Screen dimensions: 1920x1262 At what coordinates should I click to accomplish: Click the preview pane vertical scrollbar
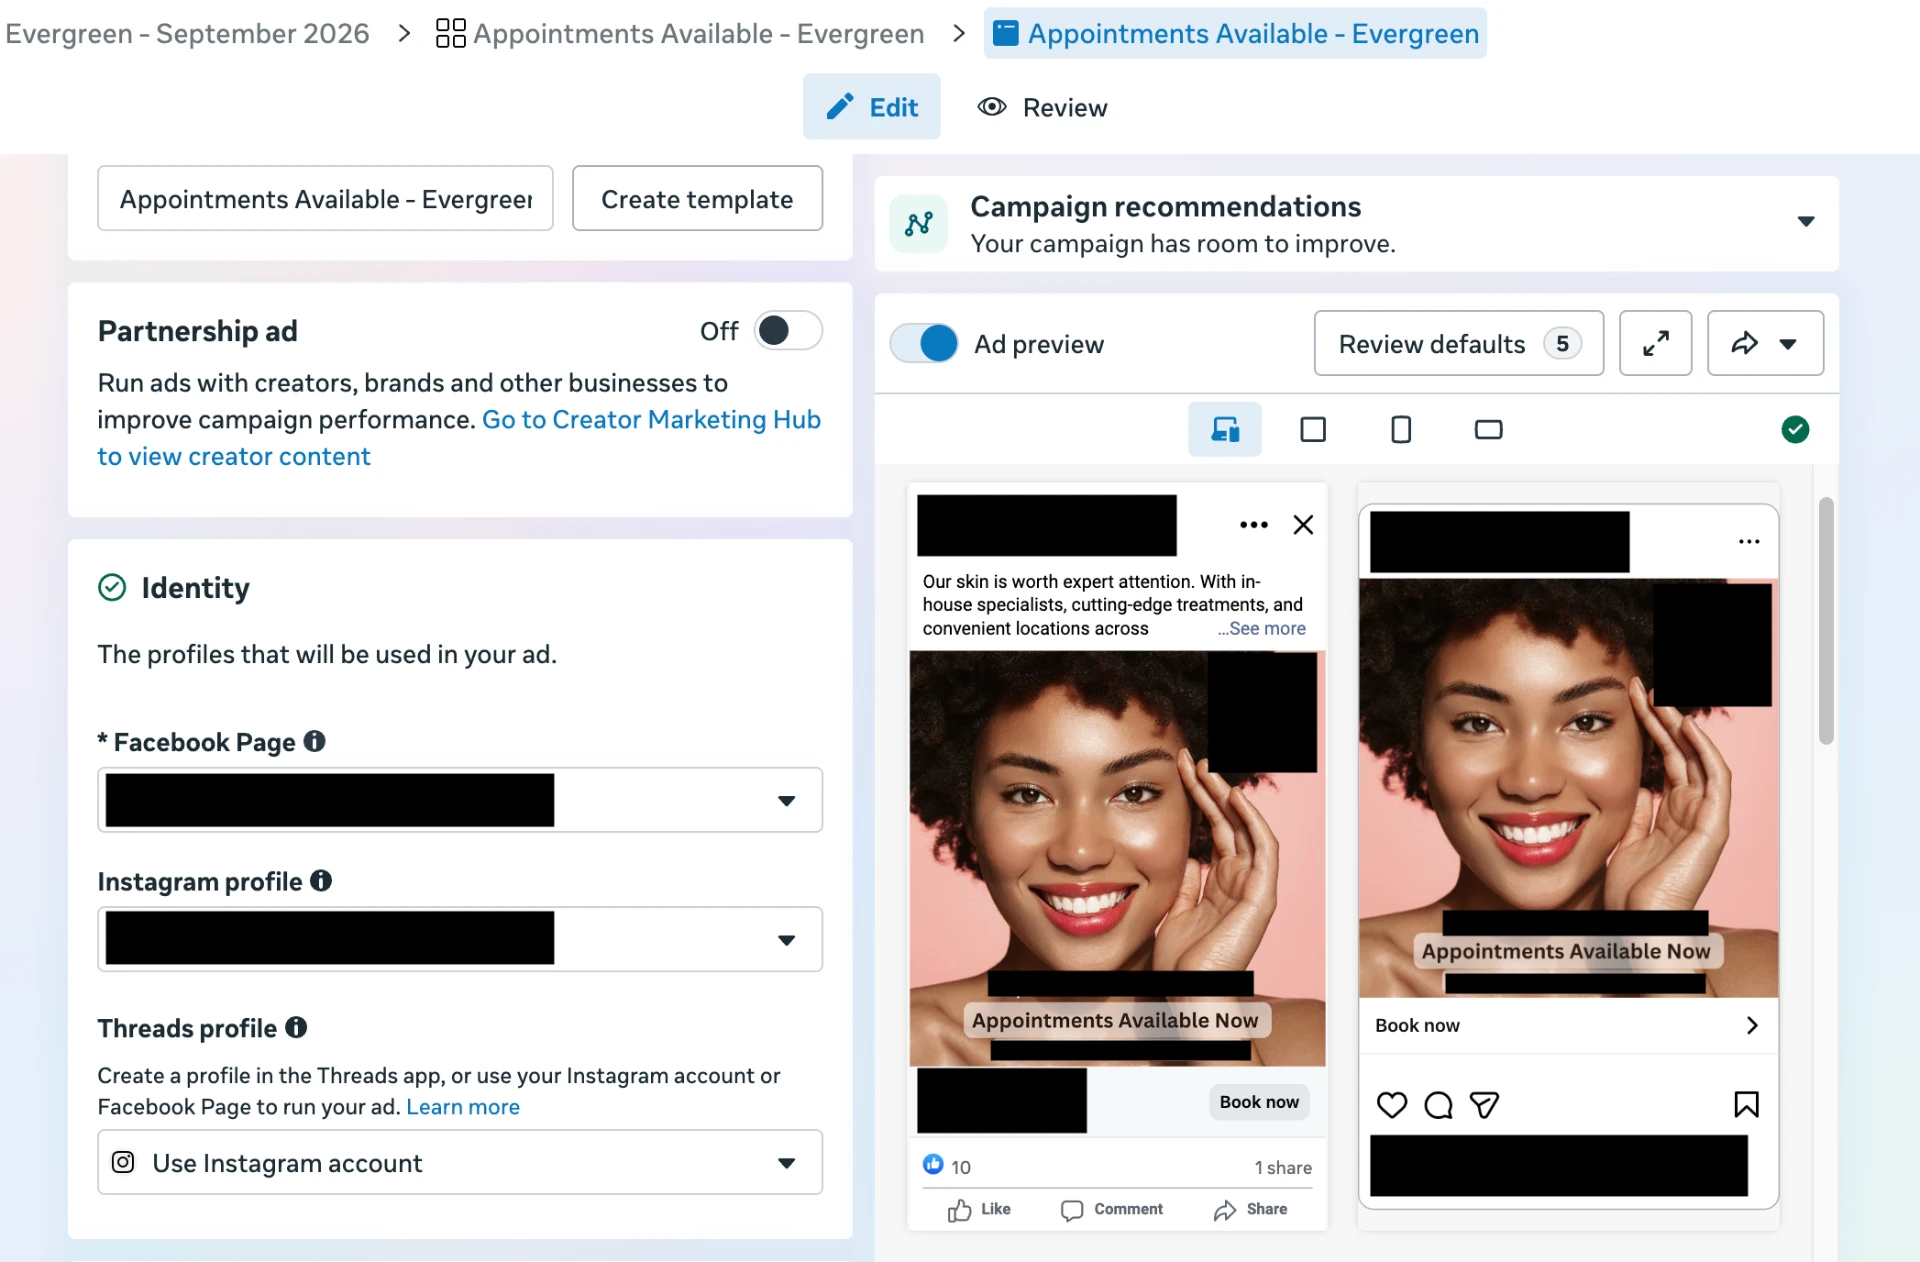(x=1826, y=620)
